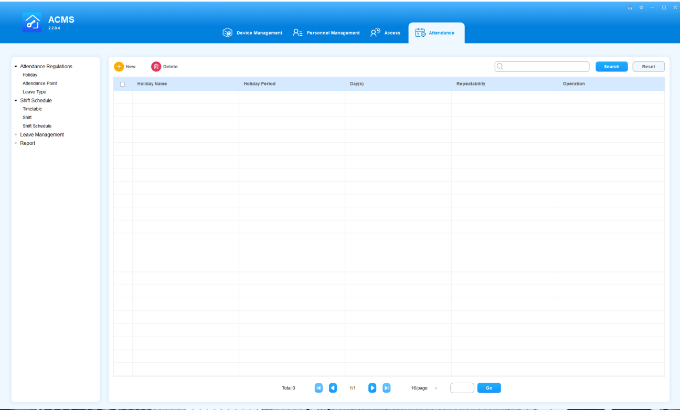Expand the Report tree node
680x410 pixels.
15,143
